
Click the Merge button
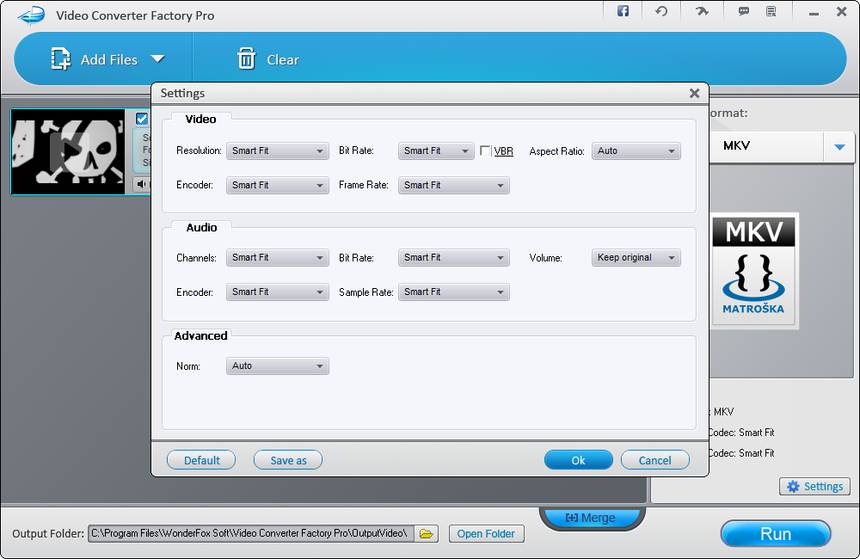click(x=591, y=518)
